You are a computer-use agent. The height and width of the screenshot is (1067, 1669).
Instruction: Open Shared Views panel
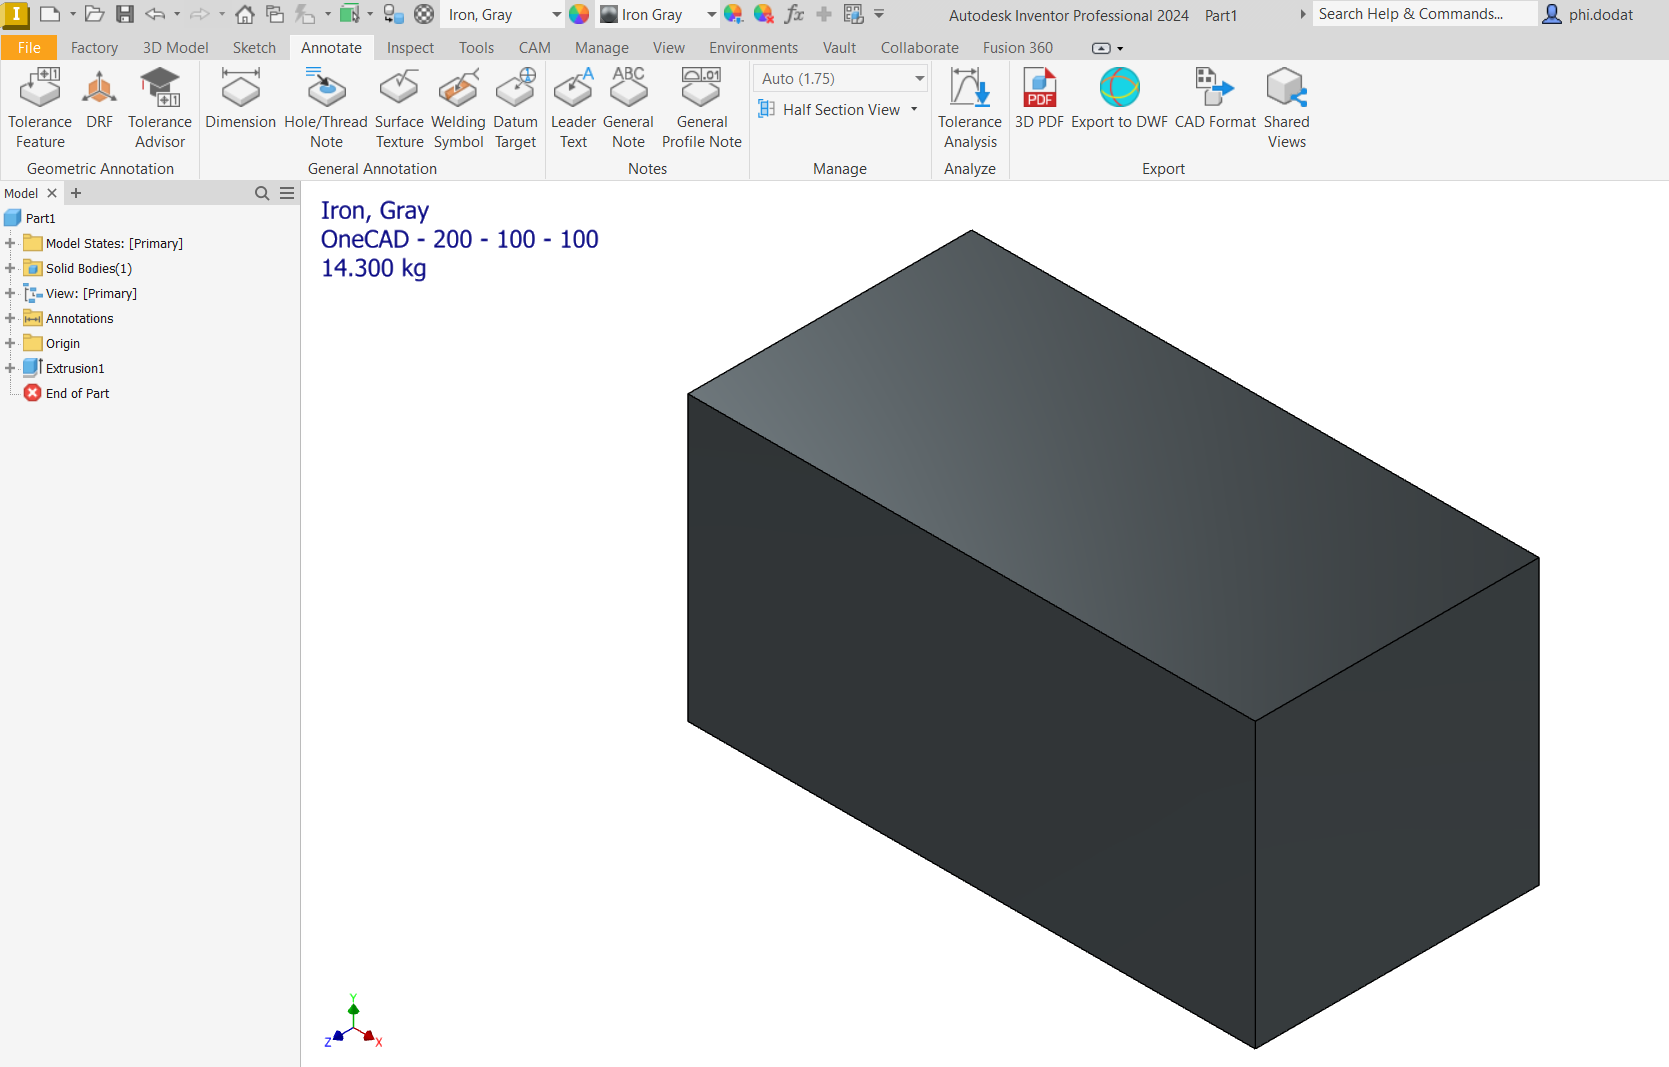point(1286,108)
